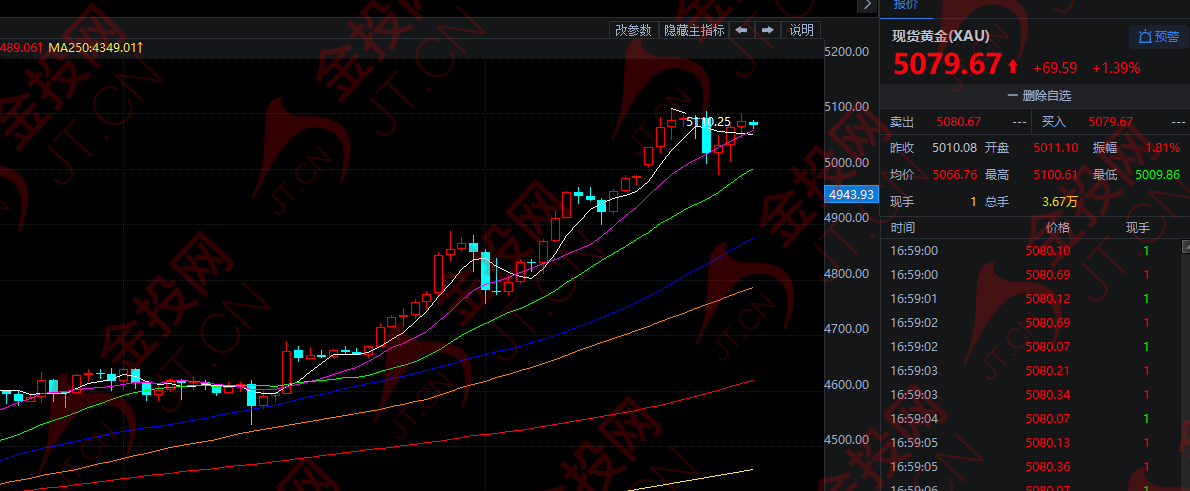This screenshot has height=491, width=1190.
Task: Click the tick list scrollbar up arrow
Action: [x=1185, y=247]
